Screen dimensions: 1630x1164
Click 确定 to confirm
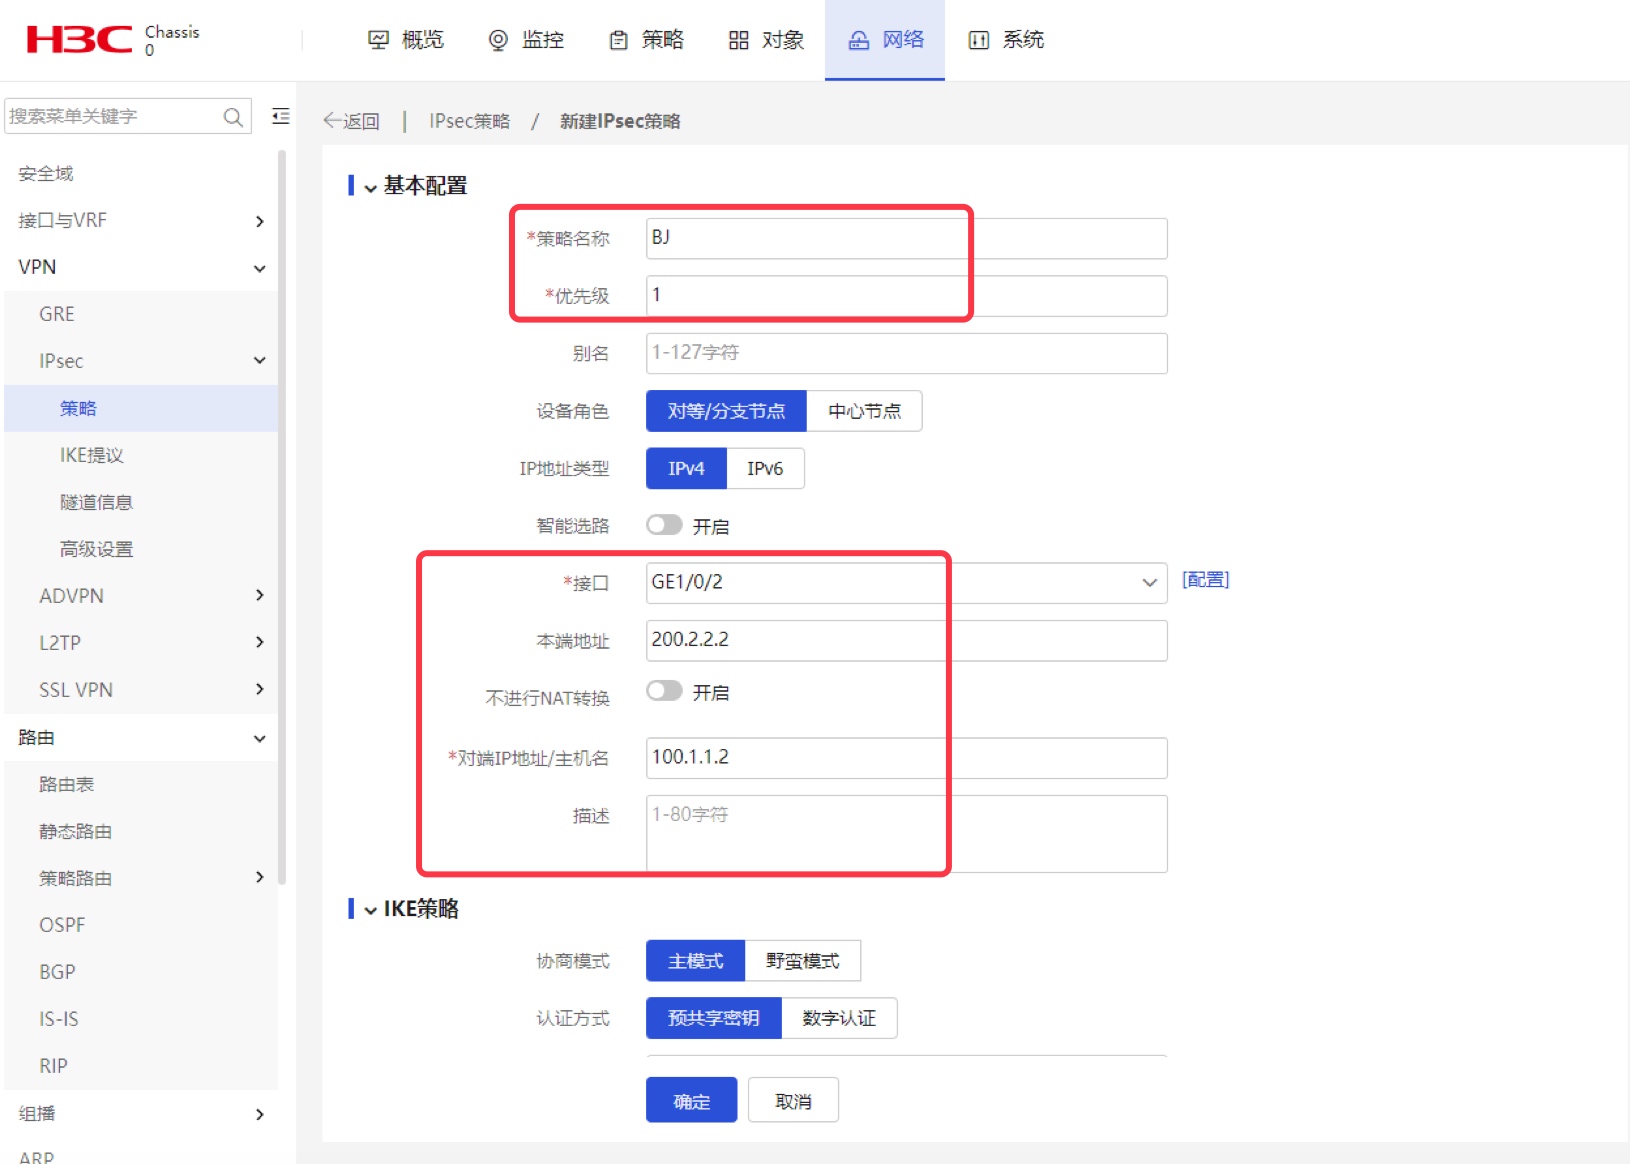691,1100
